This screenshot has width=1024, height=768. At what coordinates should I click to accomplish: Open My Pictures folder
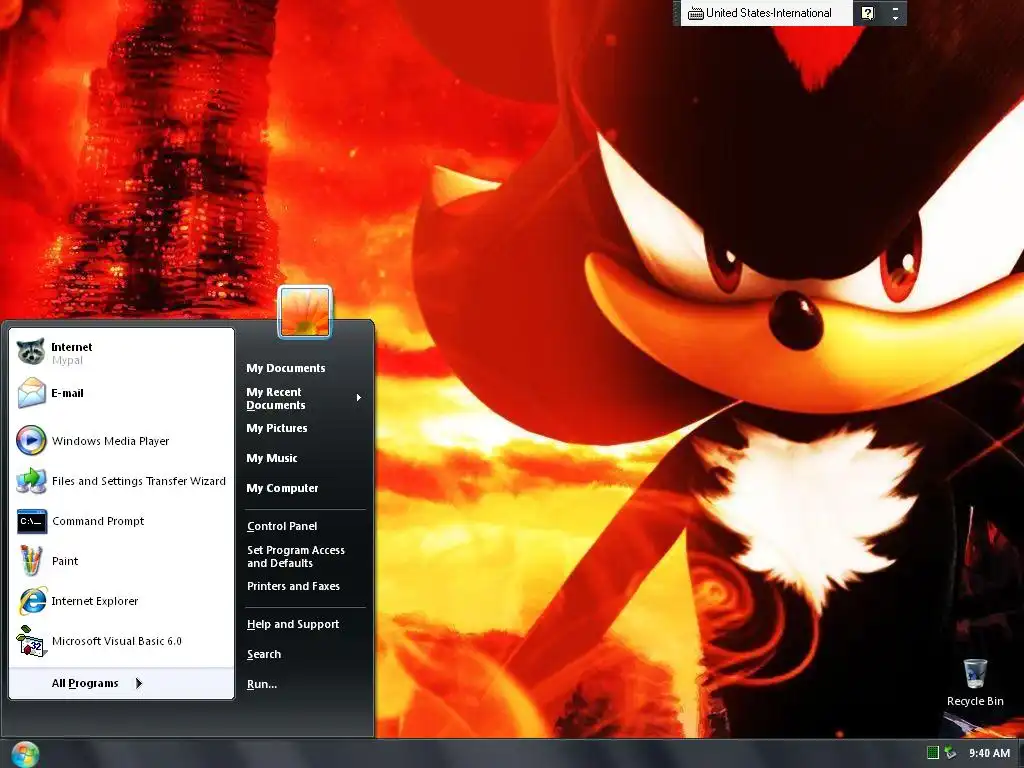pos(277,428)
